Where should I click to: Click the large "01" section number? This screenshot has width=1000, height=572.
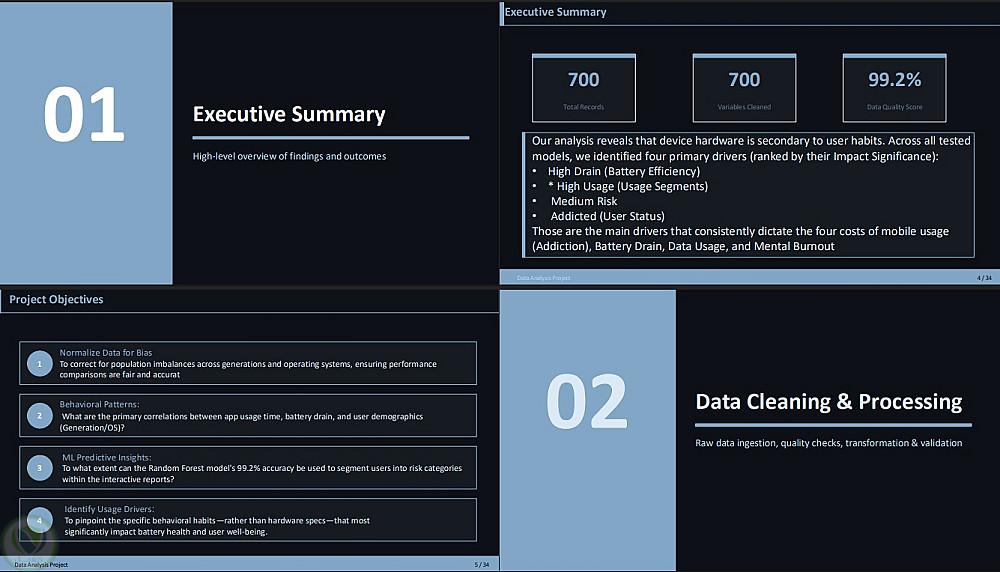point(84,115)
